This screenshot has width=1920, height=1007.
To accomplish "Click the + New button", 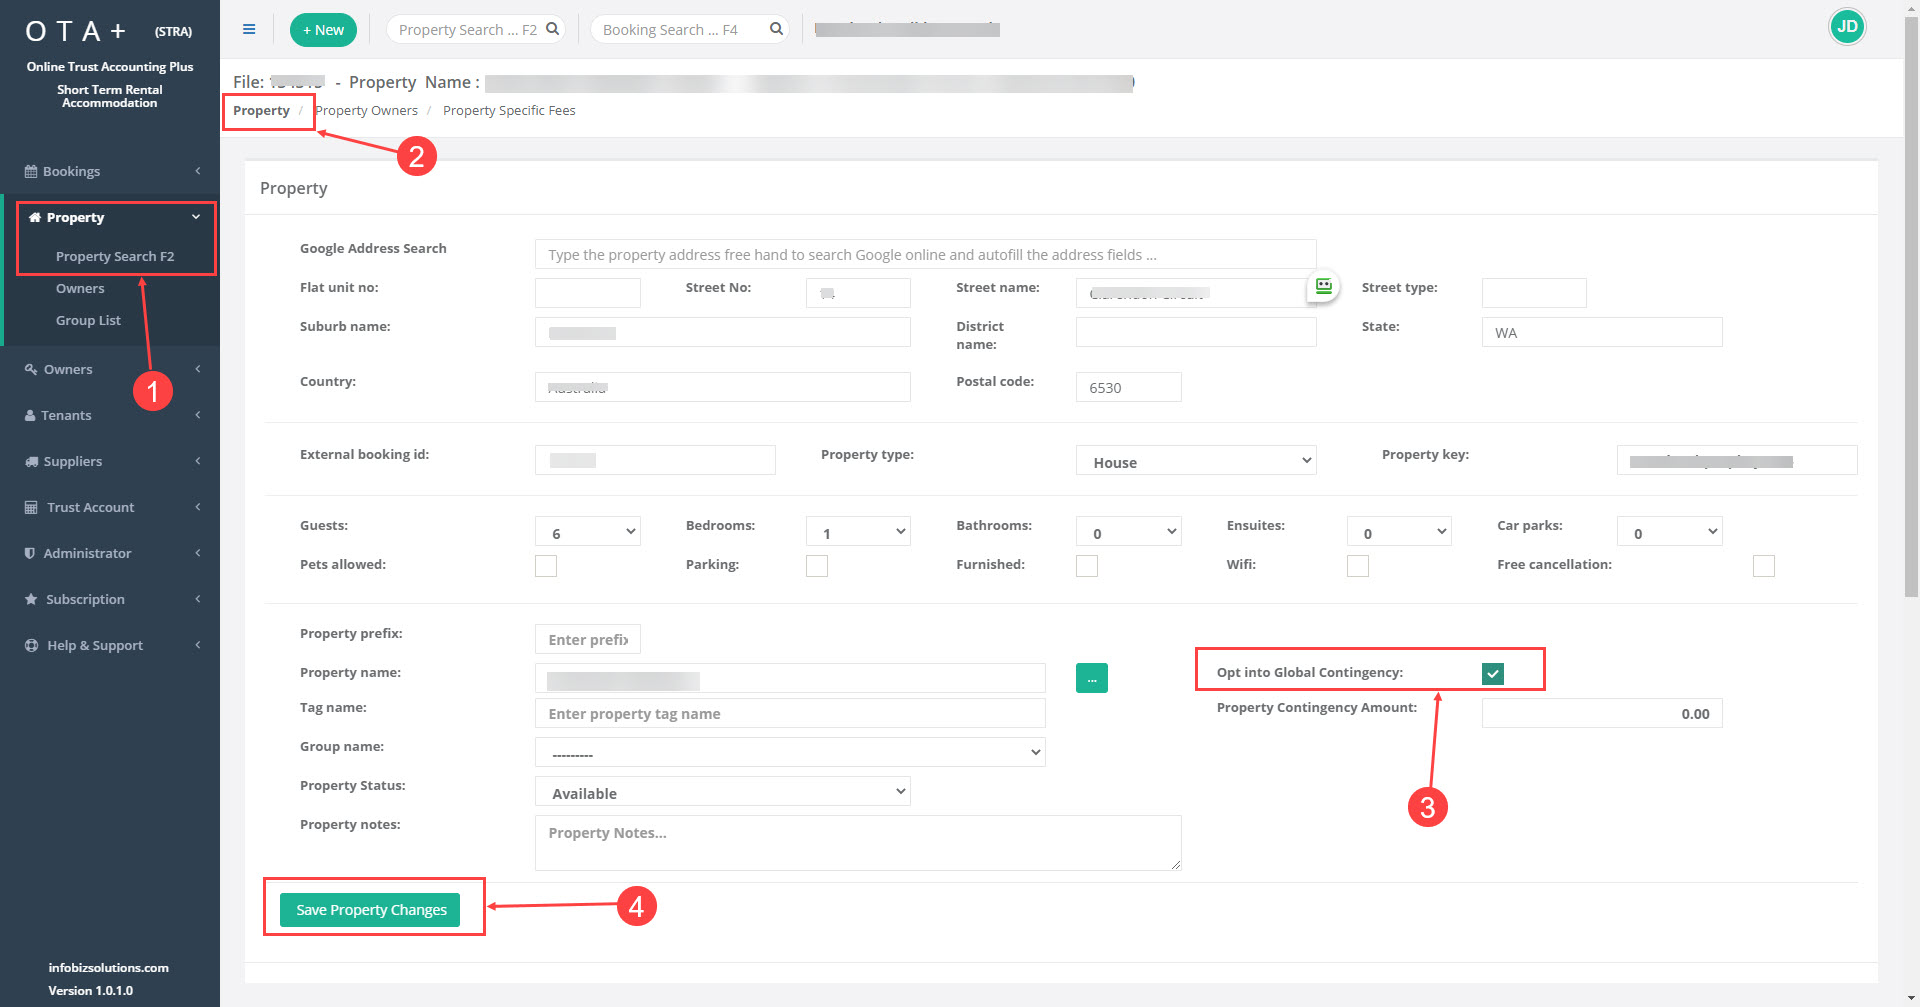I will 323,30.
